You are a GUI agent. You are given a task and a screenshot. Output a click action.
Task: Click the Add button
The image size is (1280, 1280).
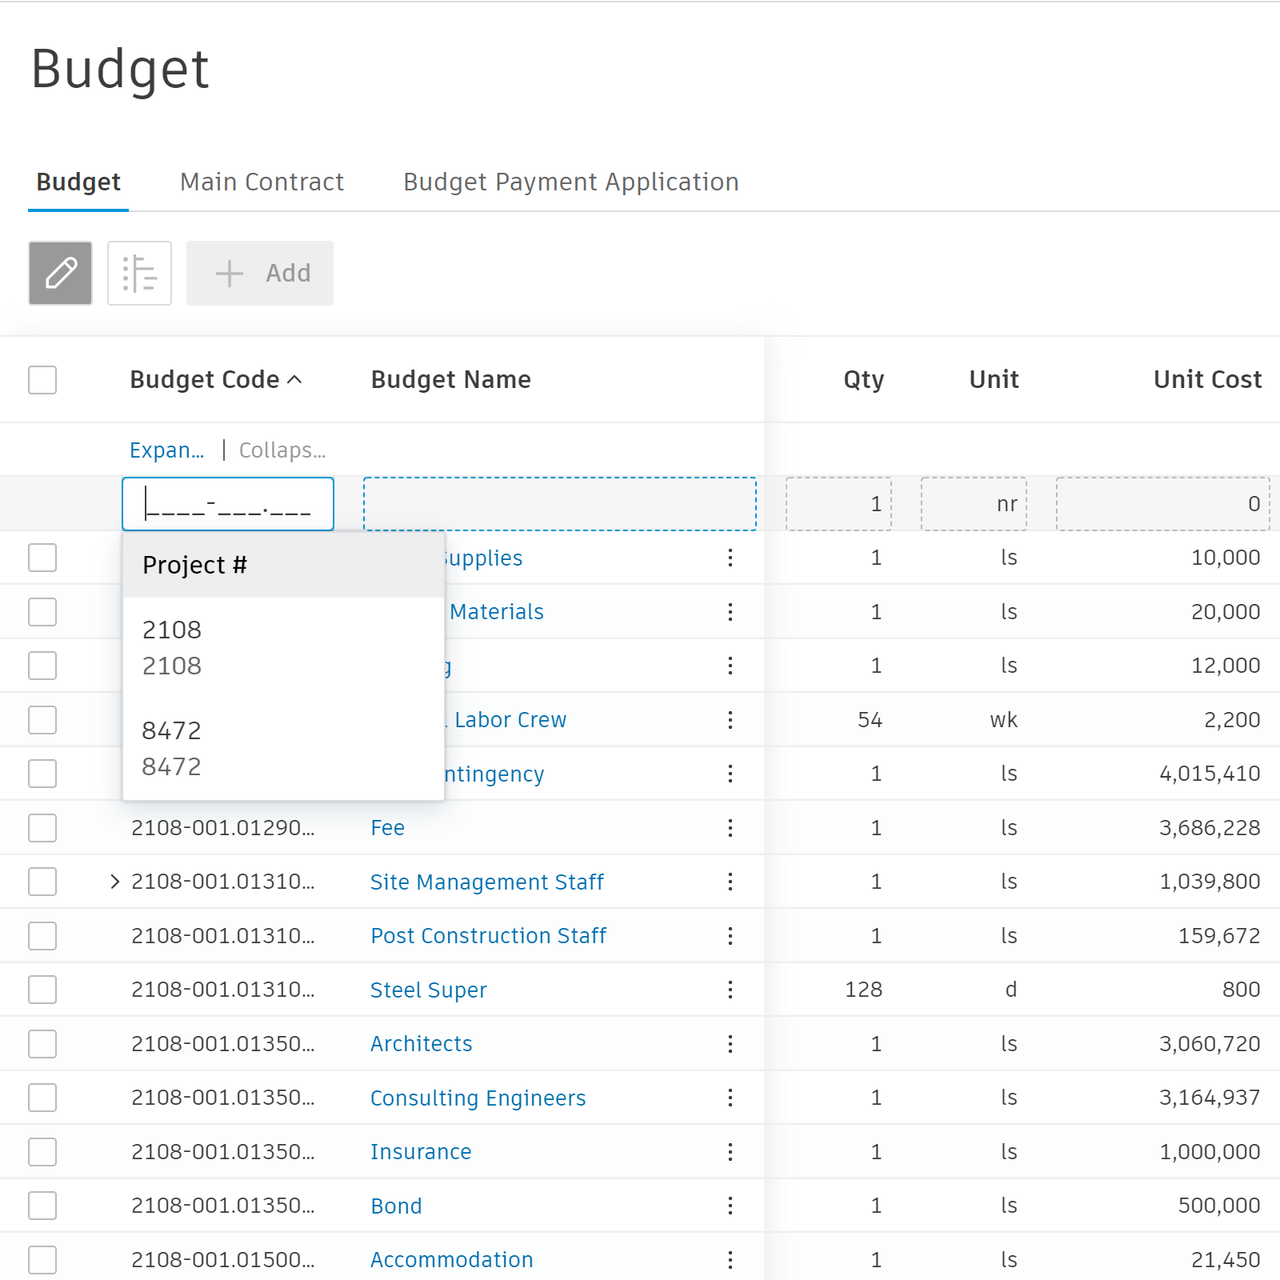[x=260, y=273]
